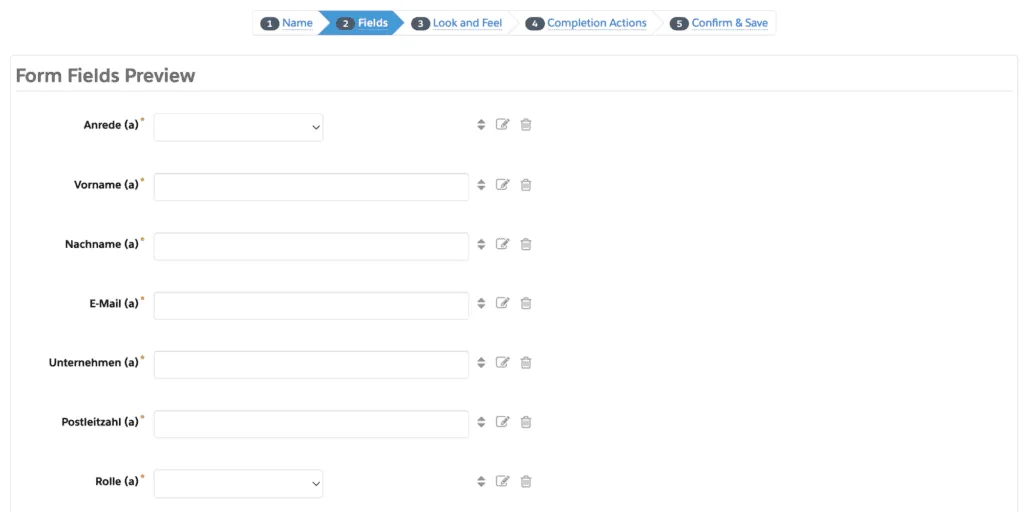The image size is (1024, 512).
Task: Edit the Nachname (a) field
Action: 502,244
